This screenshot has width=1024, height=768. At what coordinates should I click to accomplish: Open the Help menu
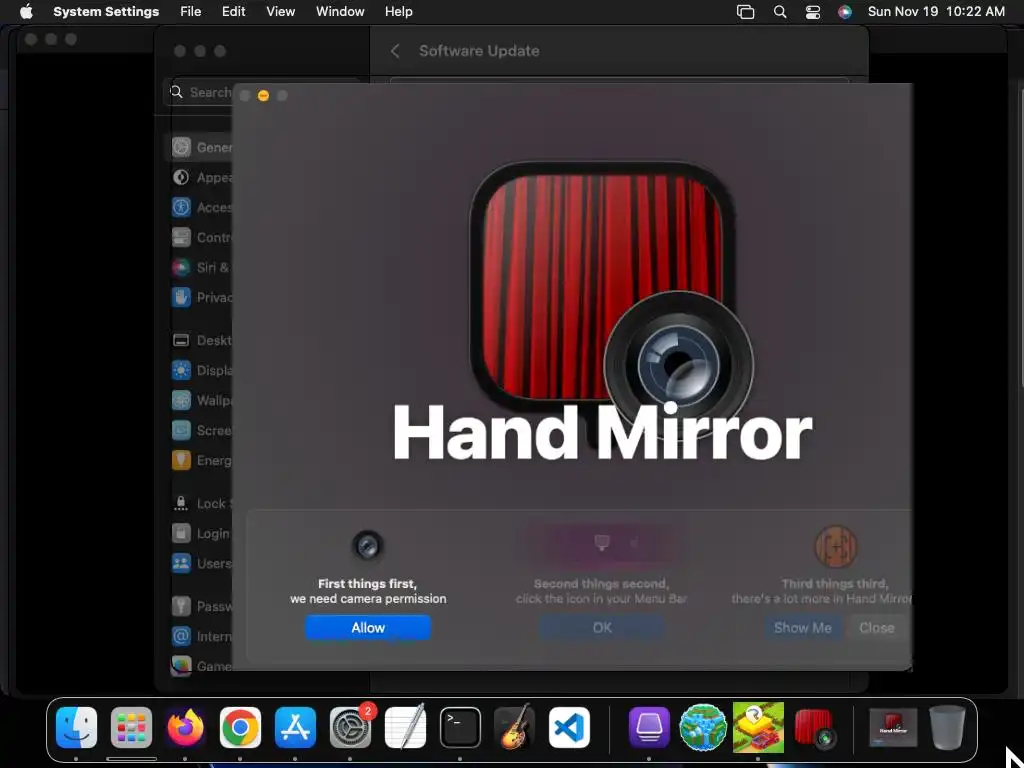click(x=398, y=11)
